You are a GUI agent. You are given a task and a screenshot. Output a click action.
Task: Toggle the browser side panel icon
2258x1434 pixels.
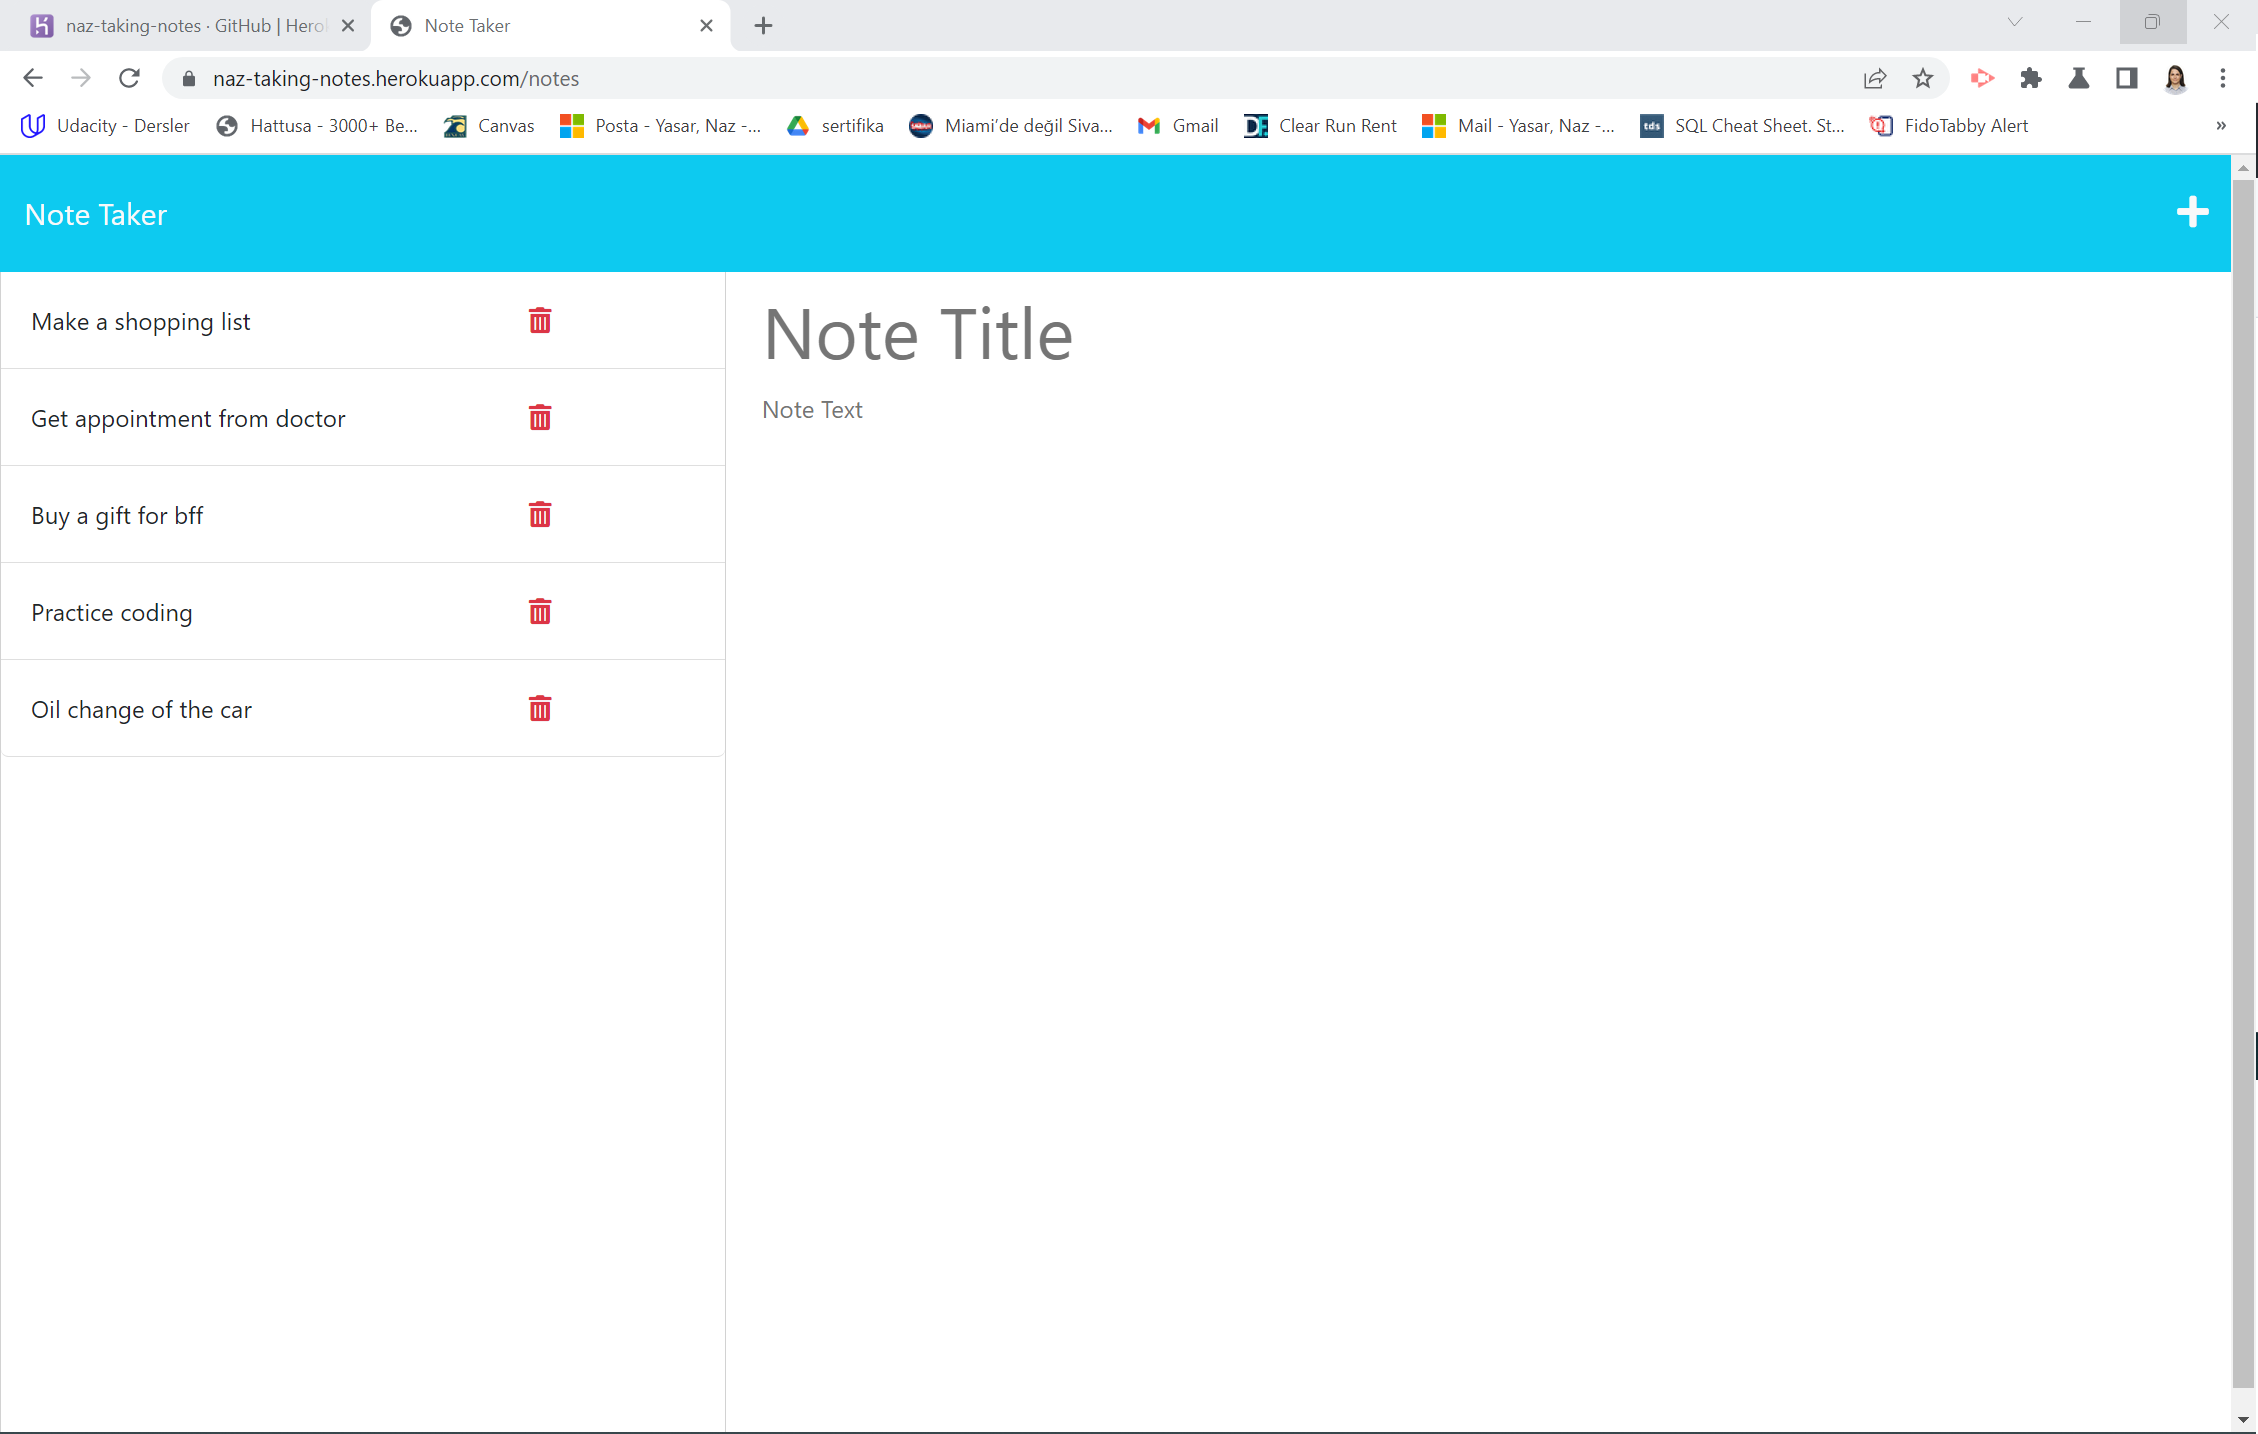point(2126,78)
